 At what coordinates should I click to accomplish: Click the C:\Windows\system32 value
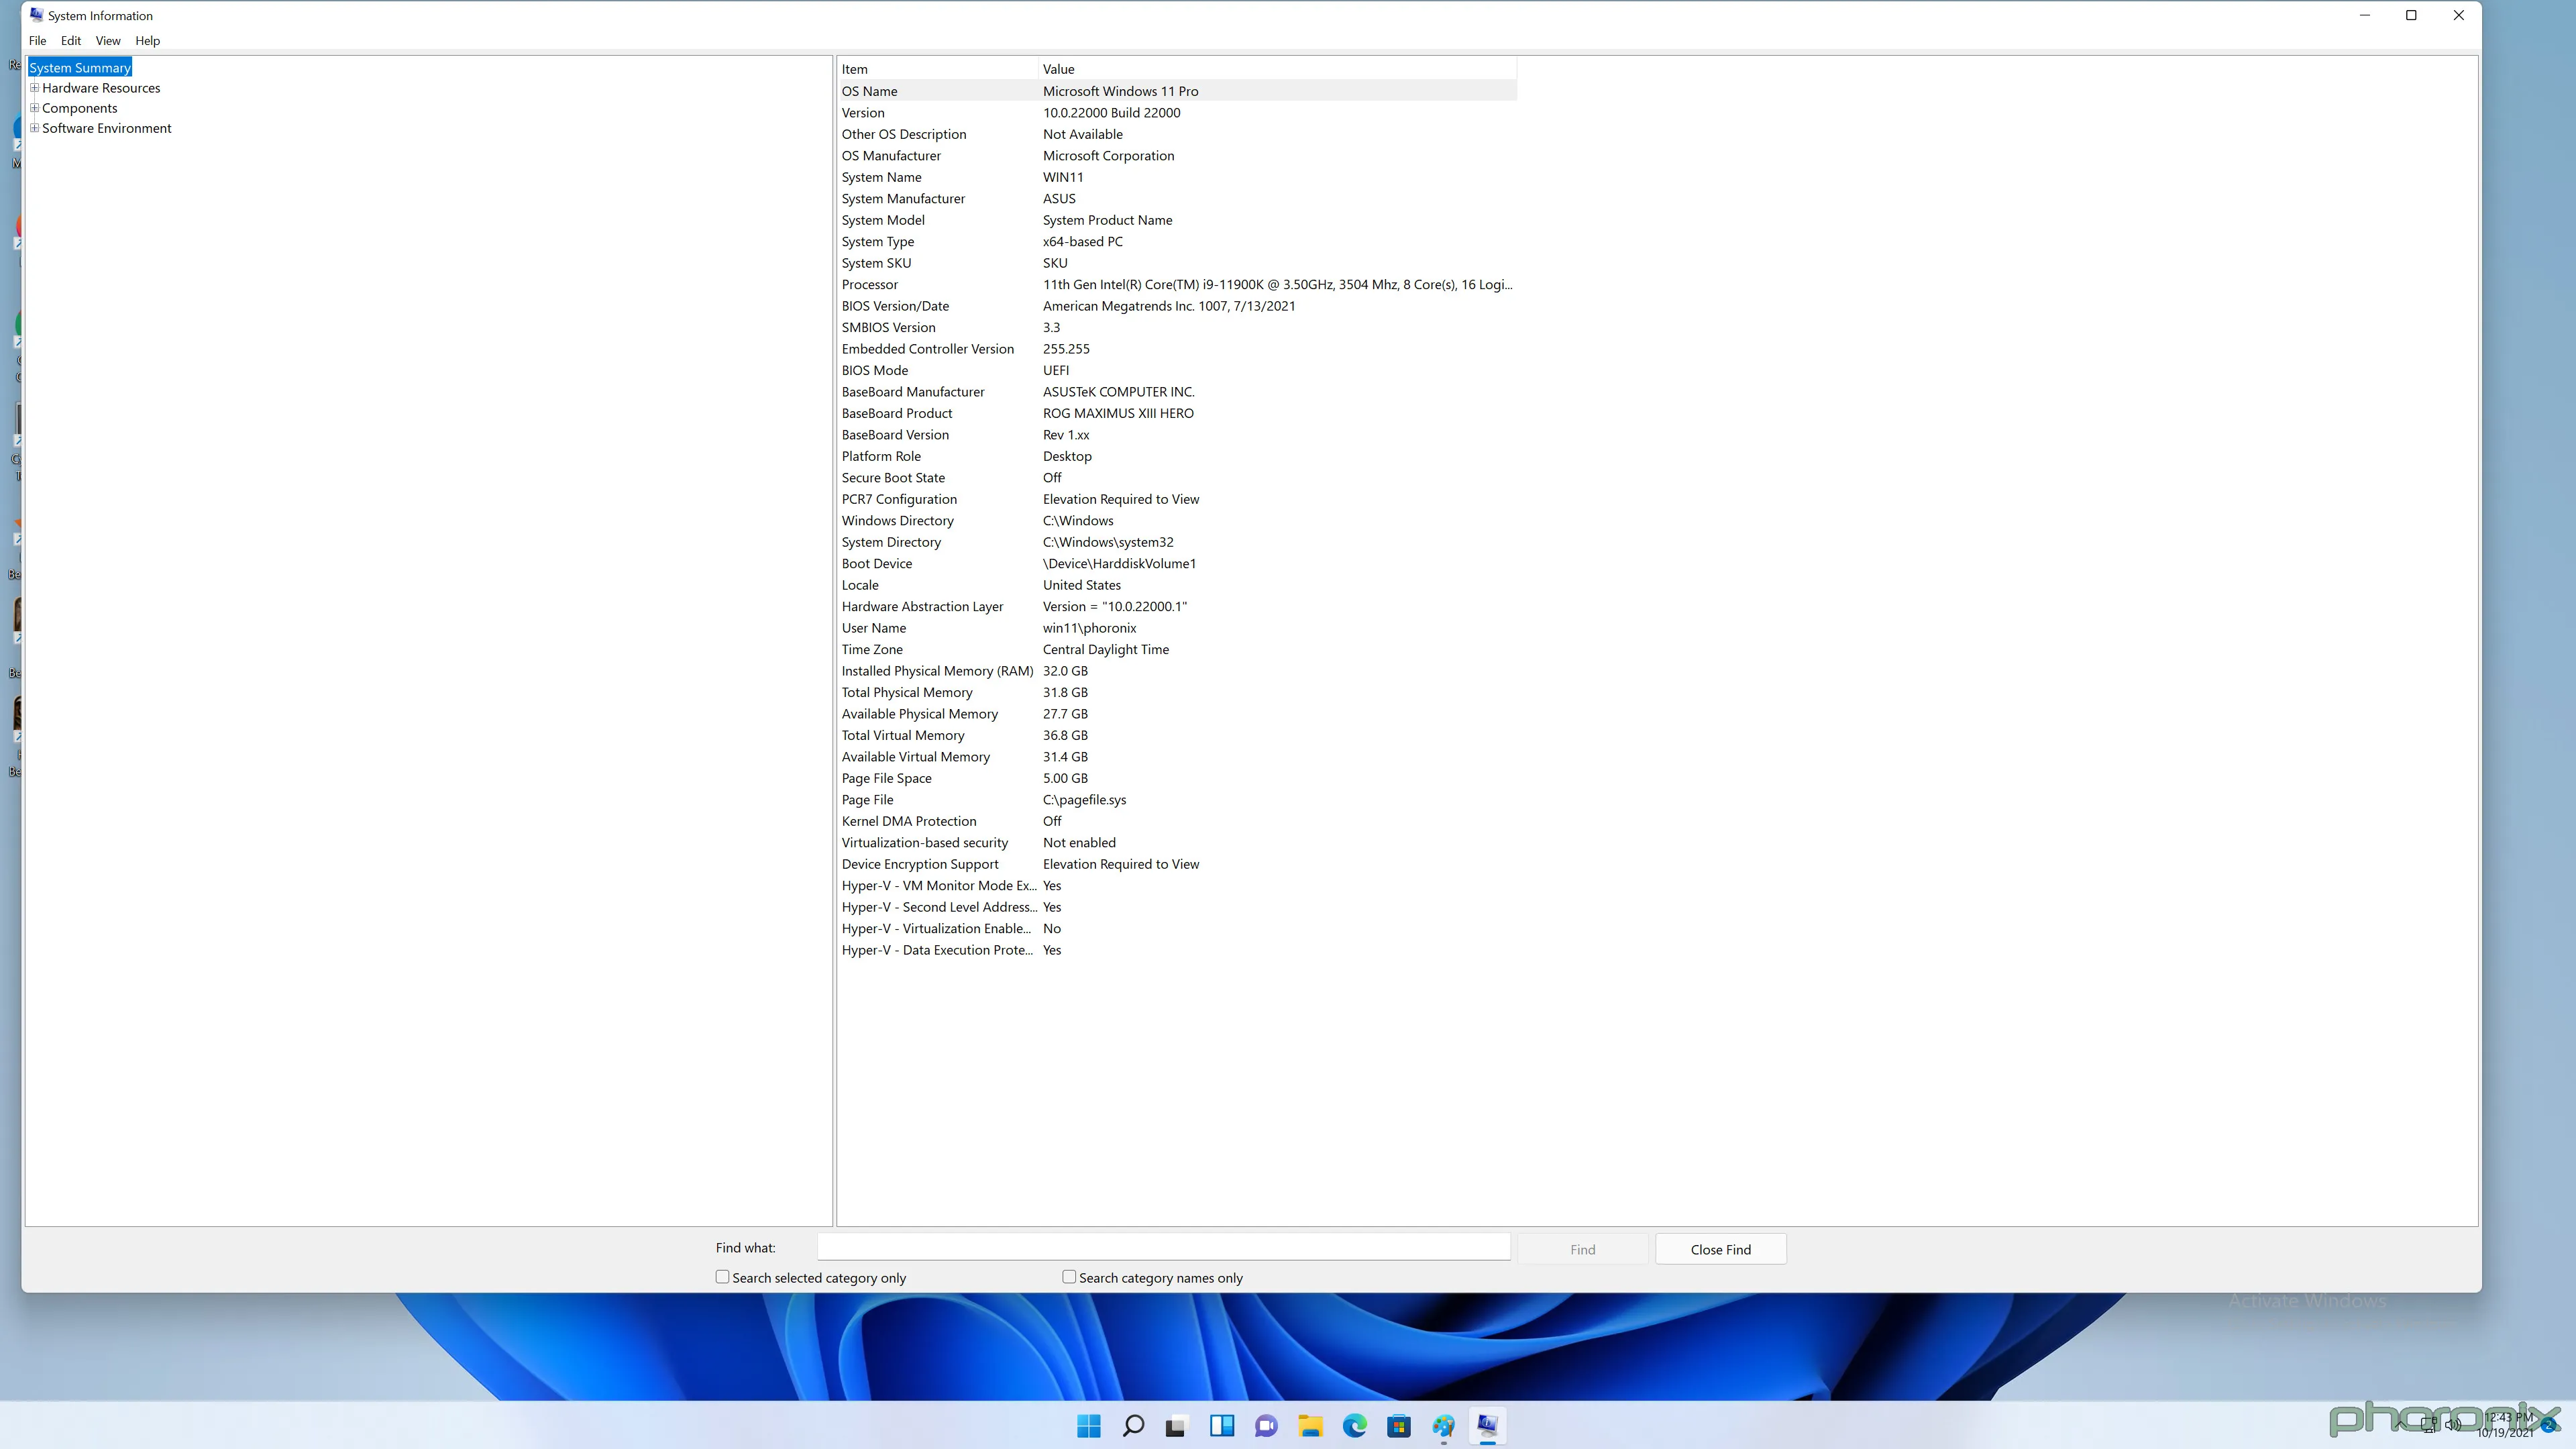(1108, 543)
